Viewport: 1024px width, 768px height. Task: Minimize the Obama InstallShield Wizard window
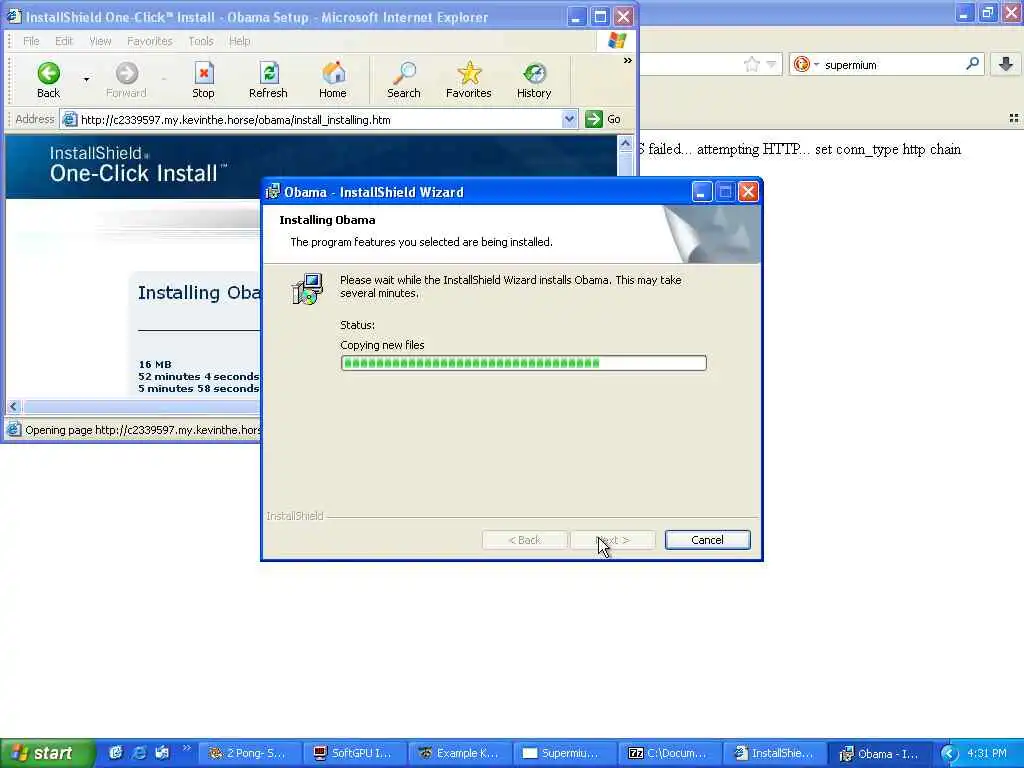pyautogui.click(x=701, y=192)
